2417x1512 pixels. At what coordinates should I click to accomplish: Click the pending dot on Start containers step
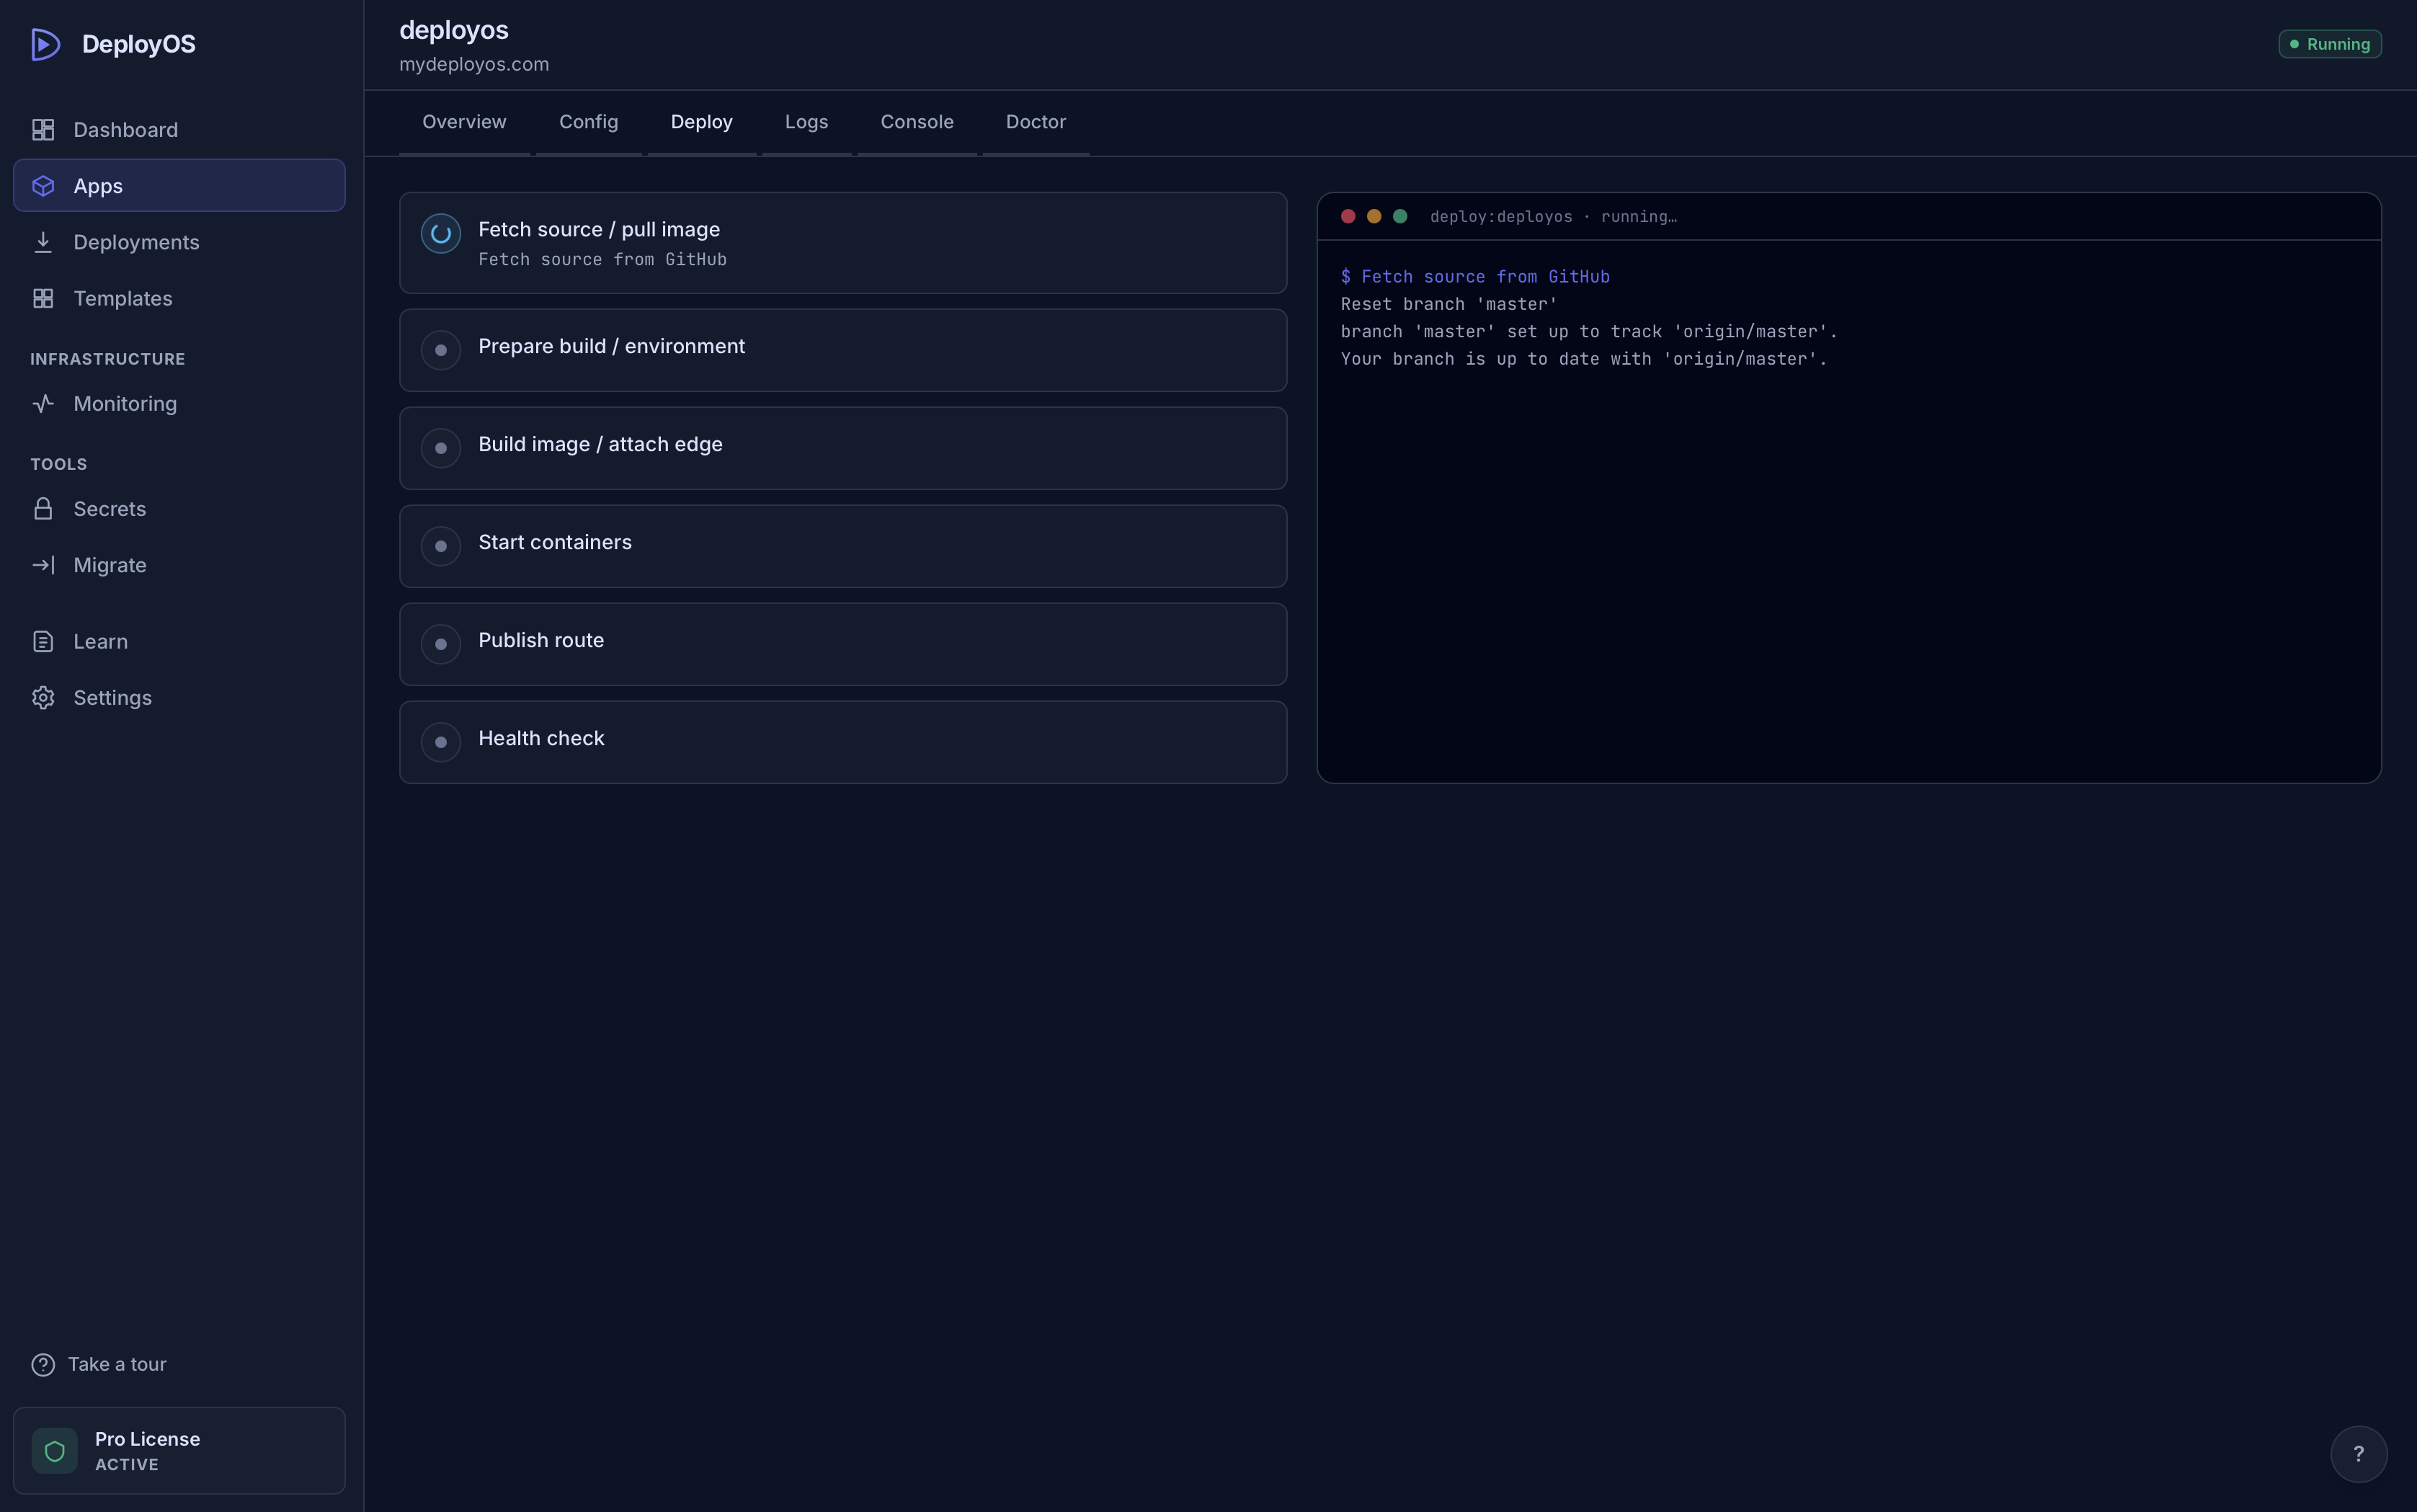pyautogui.click(x=441, y=546)
